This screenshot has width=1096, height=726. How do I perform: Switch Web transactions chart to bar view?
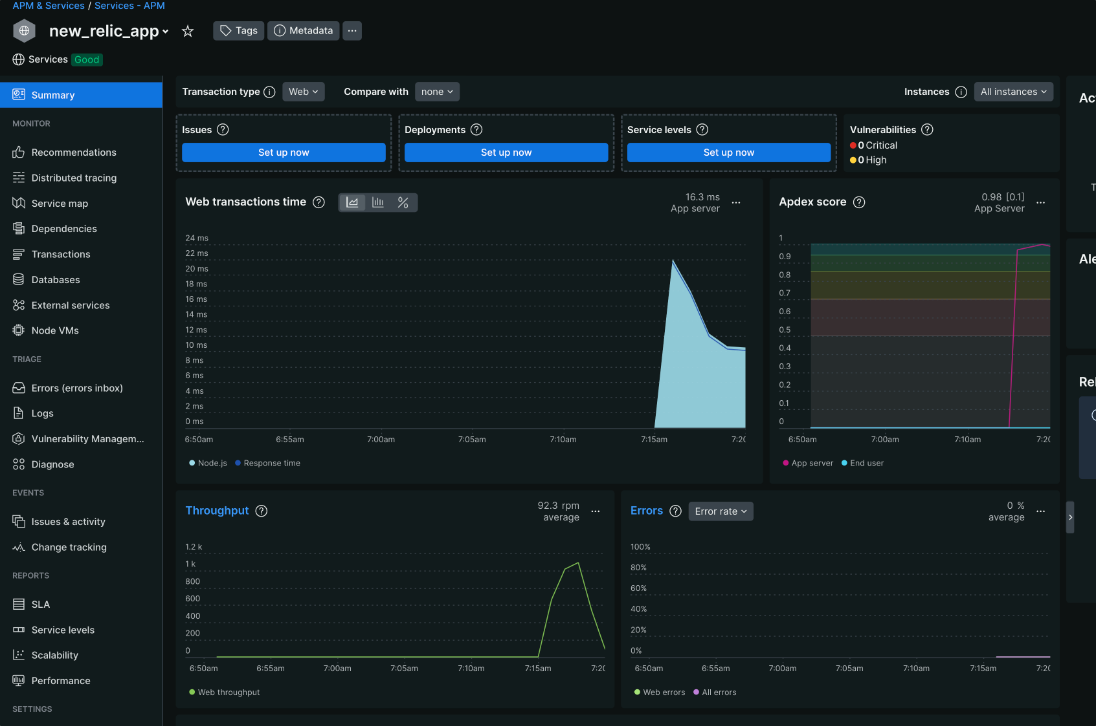click(377, 201)
